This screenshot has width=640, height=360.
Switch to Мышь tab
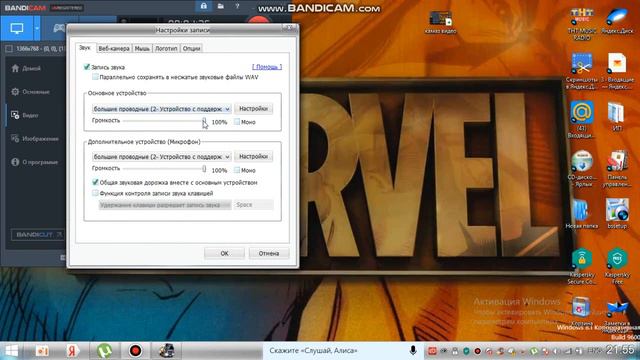142,48
